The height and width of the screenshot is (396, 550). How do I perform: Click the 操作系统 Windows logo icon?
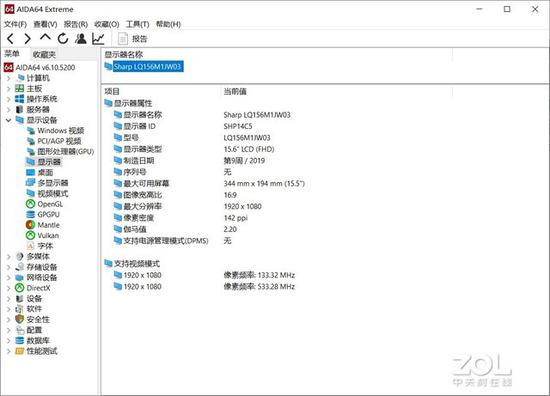(x=20, y=99)
